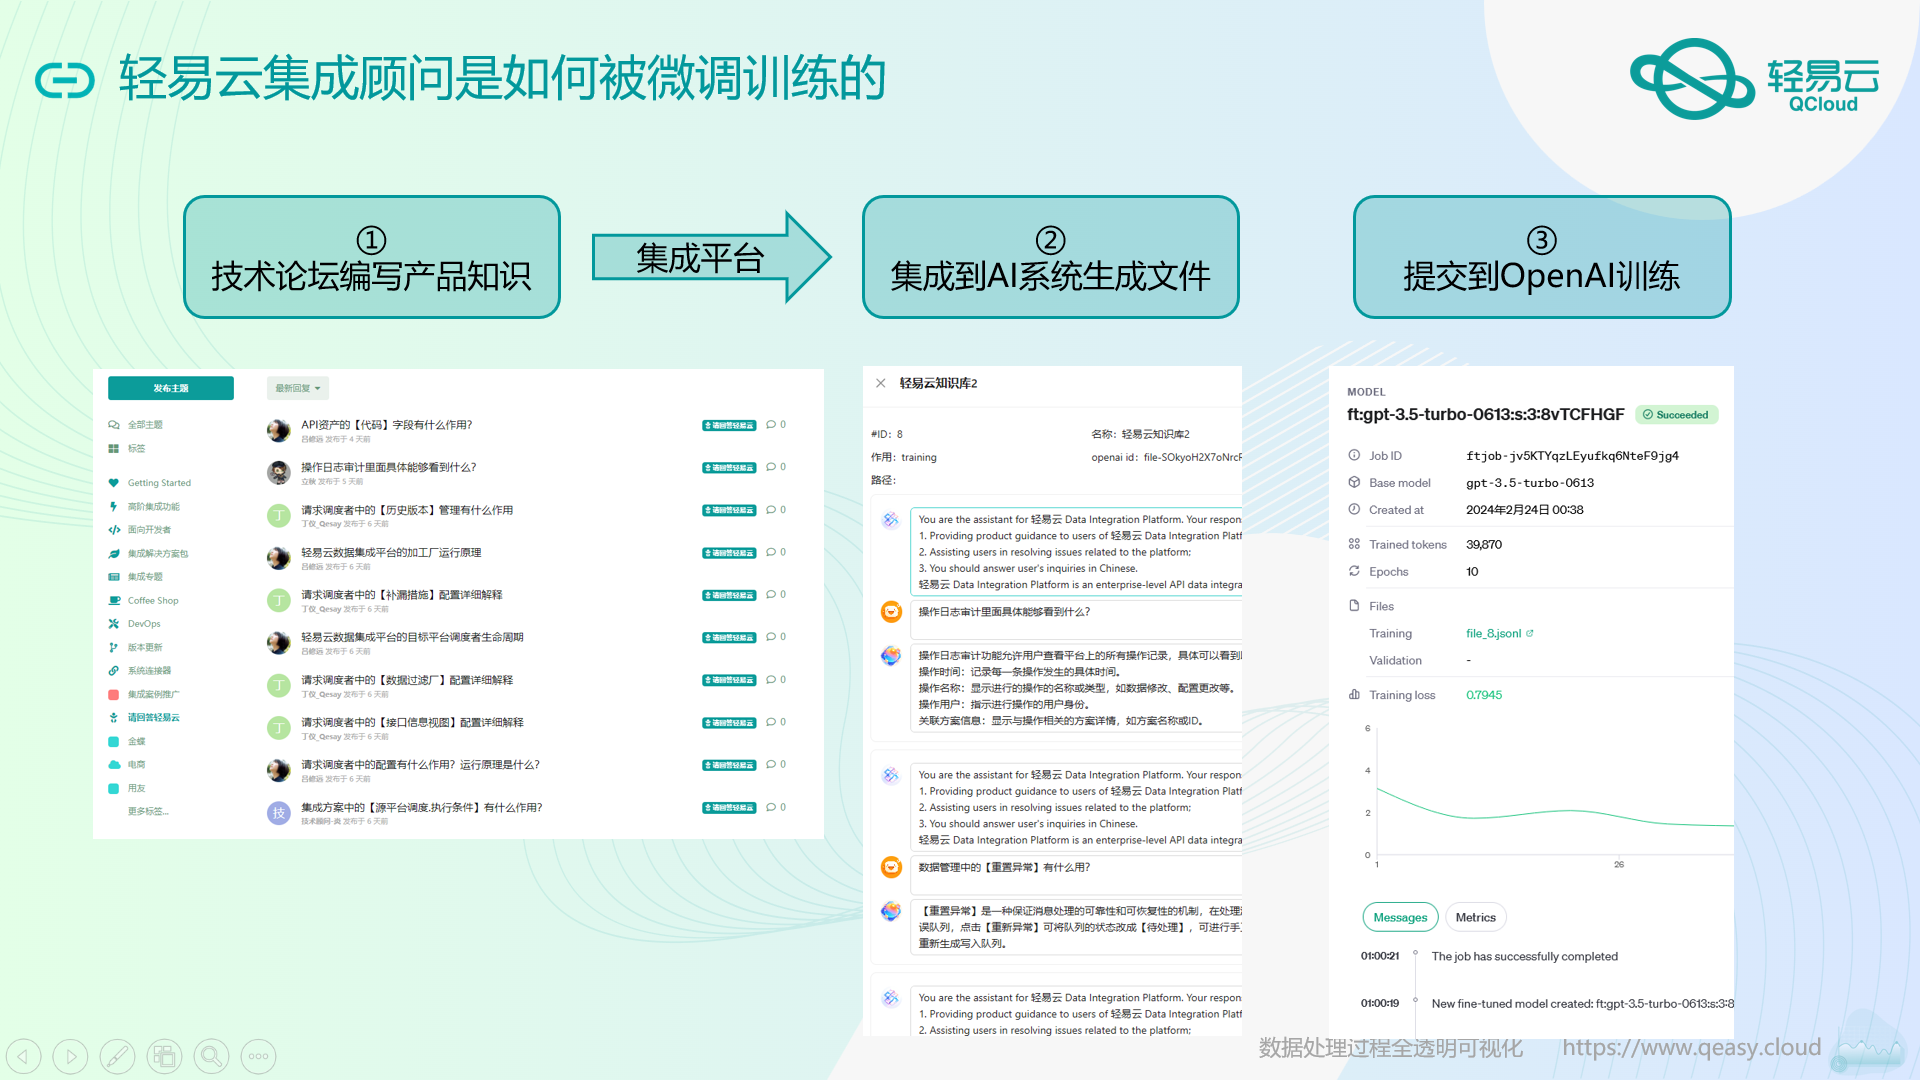Click 轻易云 QCloud logo
This screenshot has width=1920, height=1080.
pos(1754,80)
